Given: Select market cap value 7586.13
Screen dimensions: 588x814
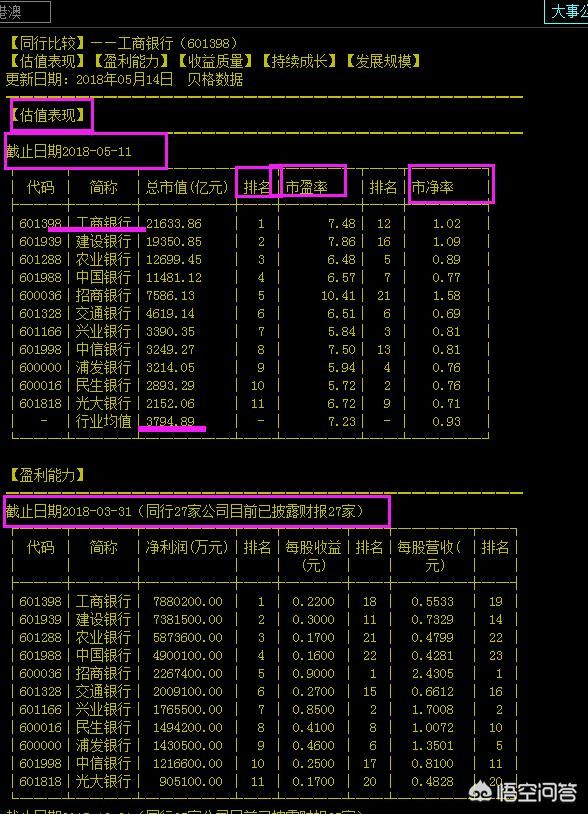Looking at the screenshot, I should pos(170,296).
